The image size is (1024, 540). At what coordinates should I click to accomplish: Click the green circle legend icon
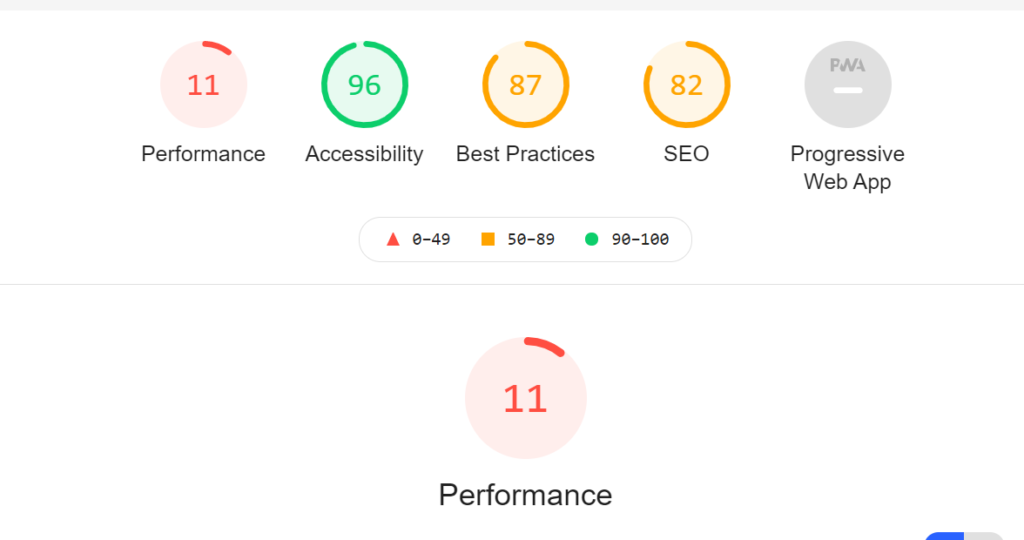[592, 240]
